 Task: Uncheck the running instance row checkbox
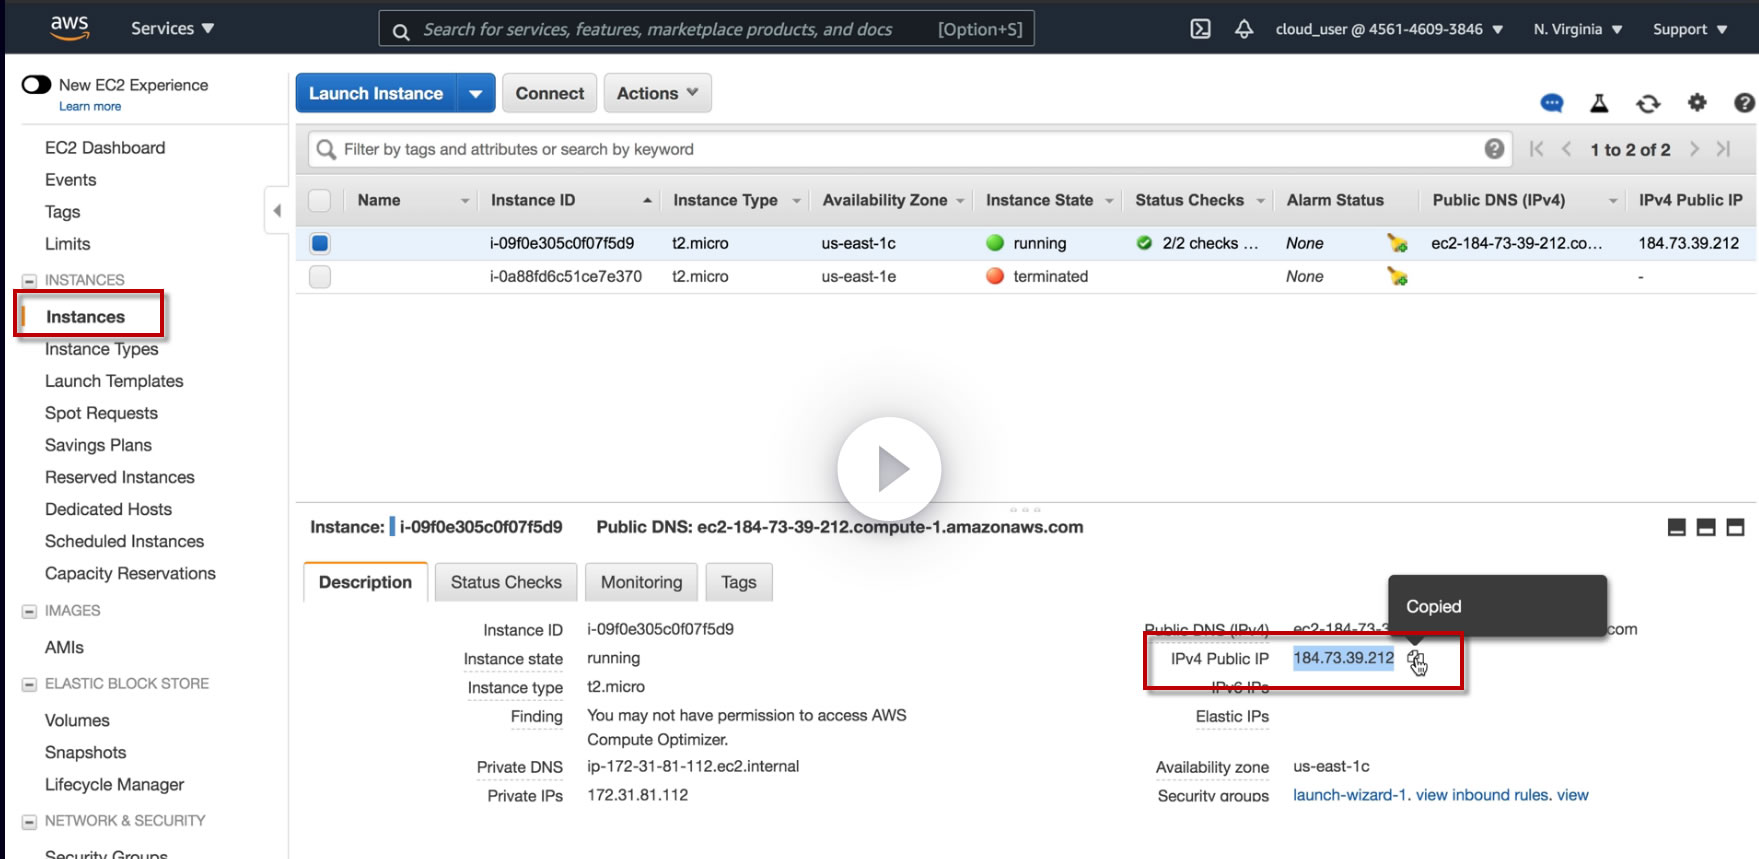(x=320, y=243)
